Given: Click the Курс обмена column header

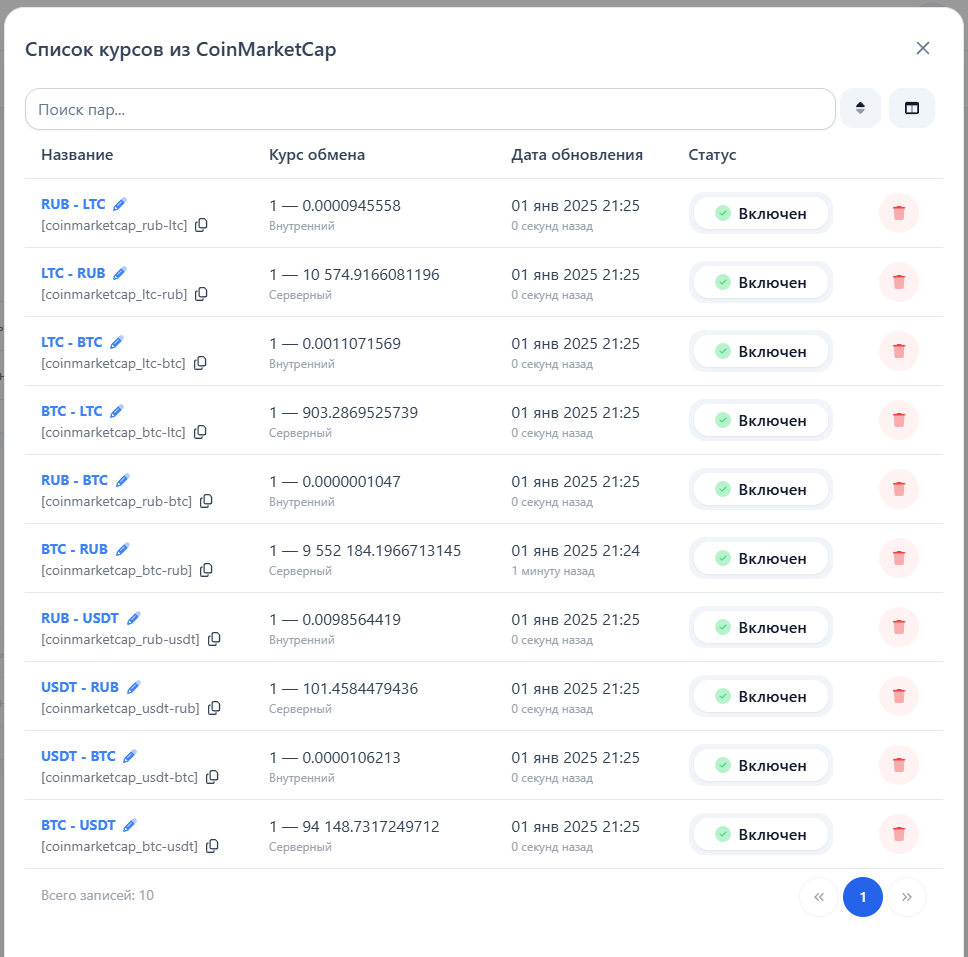Looking at the screenshot, I should 317,155.
